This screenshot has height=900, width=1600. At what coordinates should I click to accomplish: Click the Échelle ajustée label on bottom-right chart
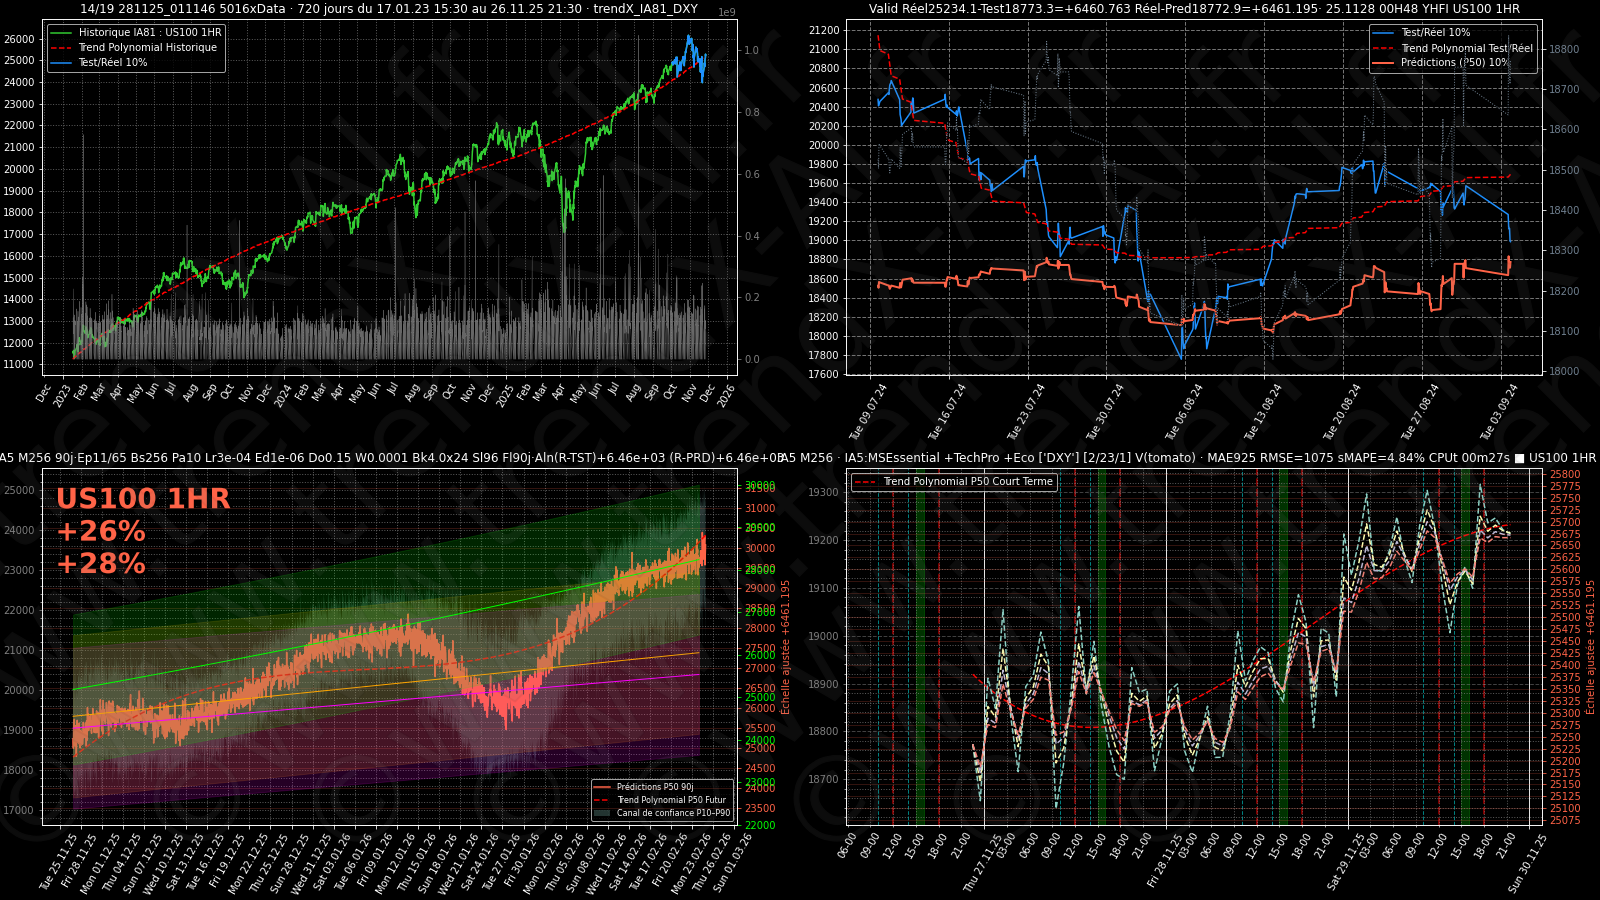click(x=1590, y=647)
